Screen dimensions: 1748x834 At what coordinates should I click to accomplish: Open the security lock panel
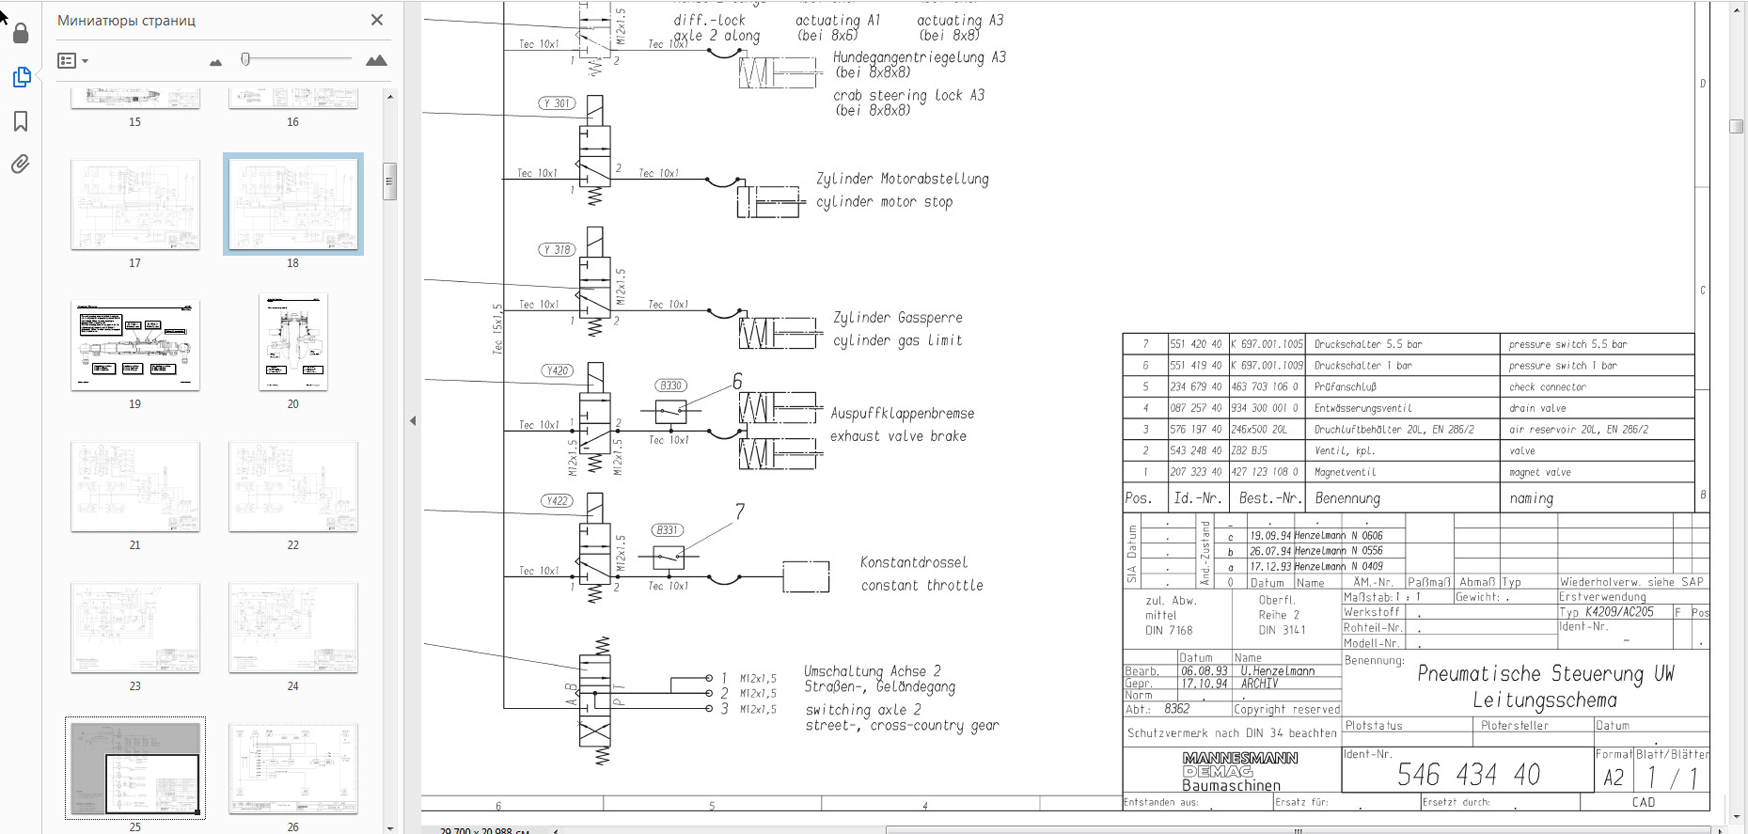(20, 33)
